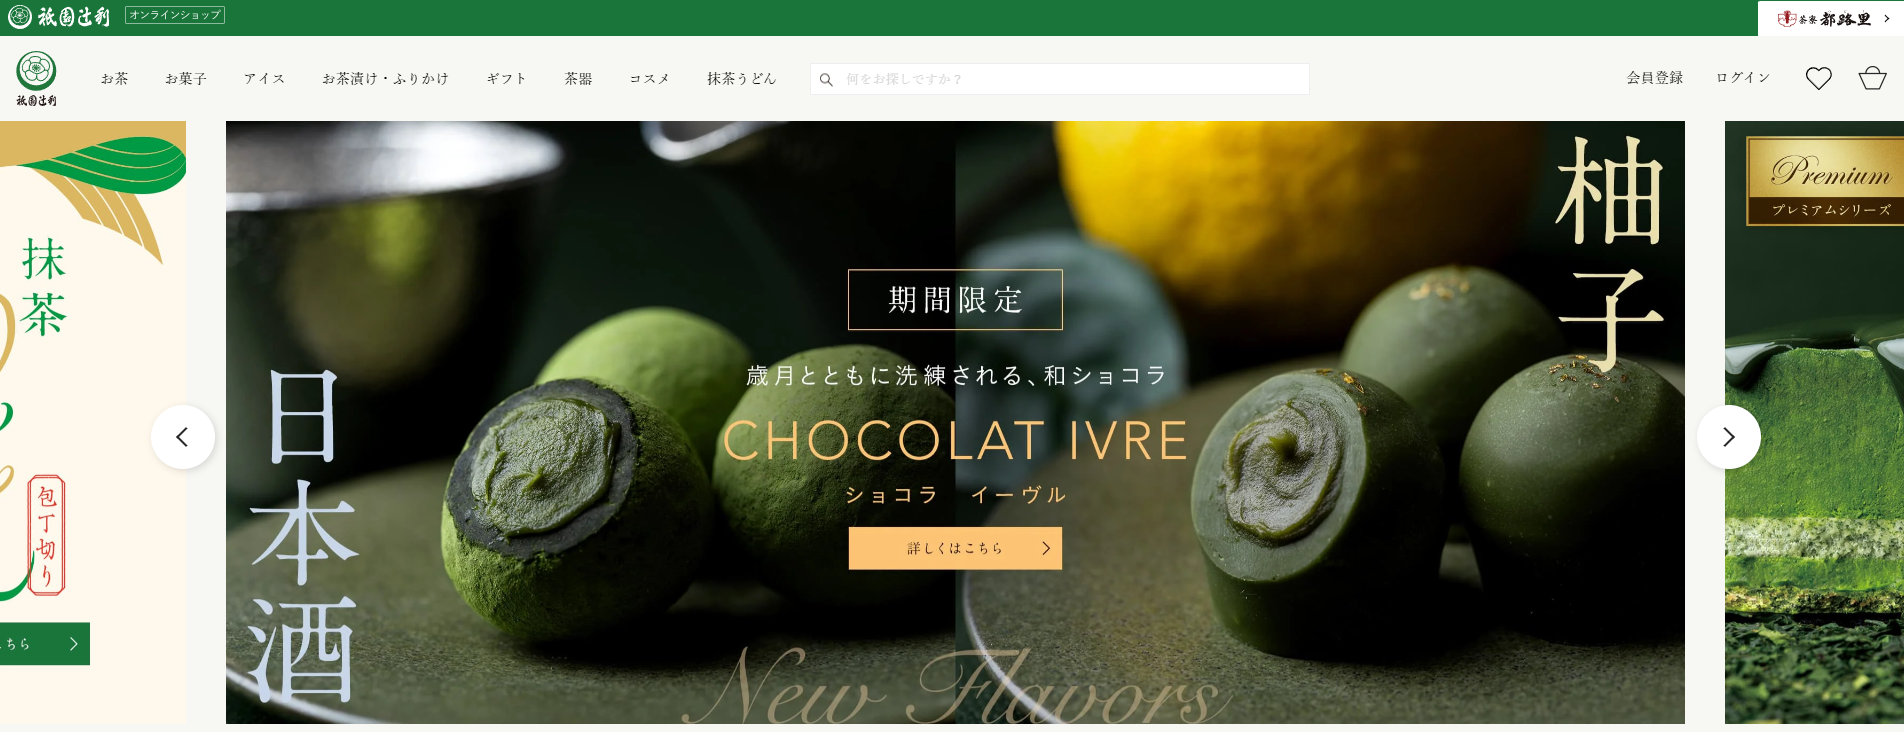This screenshot has width=1904, height=732.
Task: Click the ログイン link
Action: click(1743, 78)
